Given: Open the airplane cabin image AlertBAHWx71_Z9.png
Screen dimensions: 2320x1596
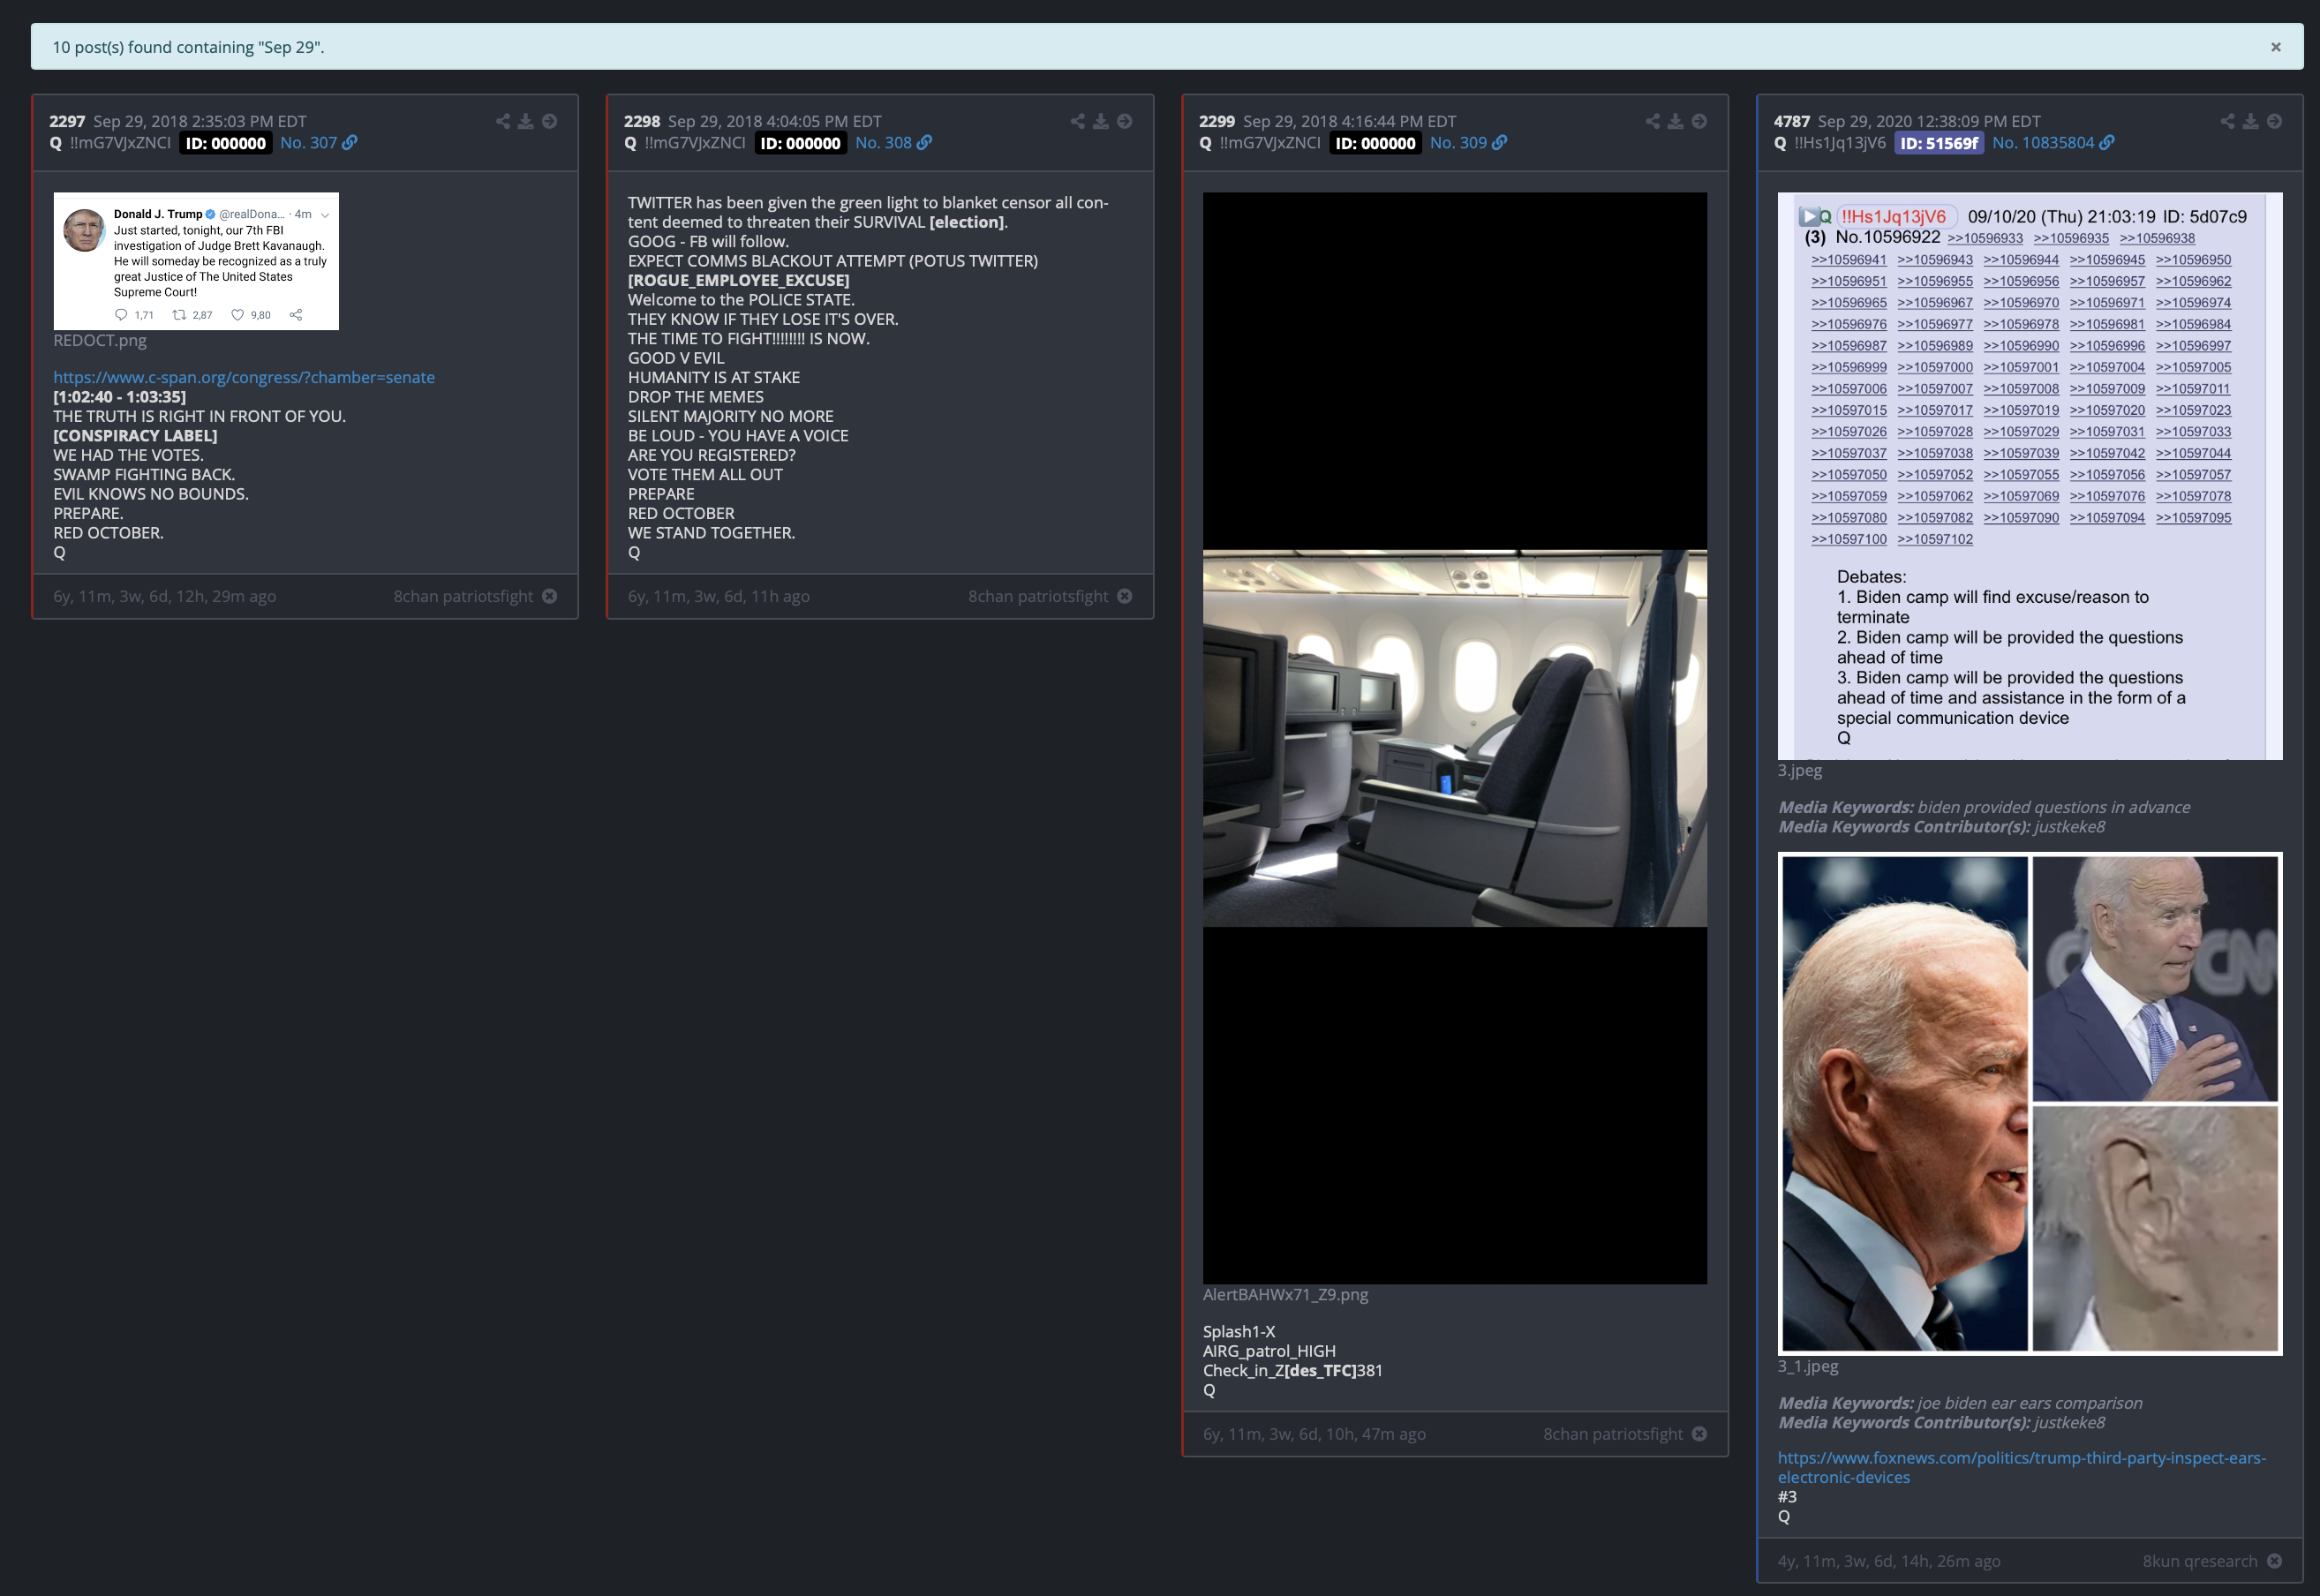Looking at the screenshot, I should 1454,738.
